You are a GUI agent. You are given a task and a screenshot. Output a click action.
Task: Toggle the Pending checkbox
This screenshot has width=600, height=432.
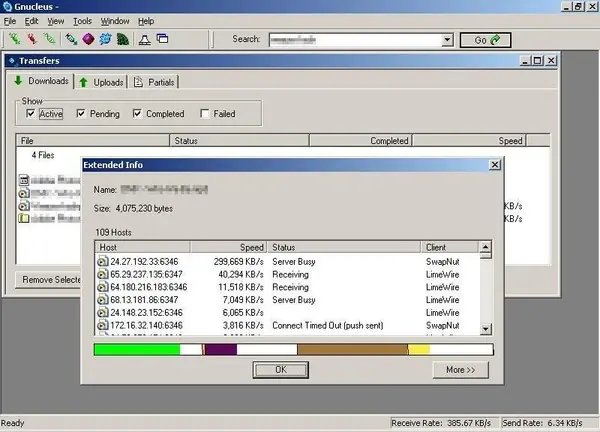pos(81,114)
